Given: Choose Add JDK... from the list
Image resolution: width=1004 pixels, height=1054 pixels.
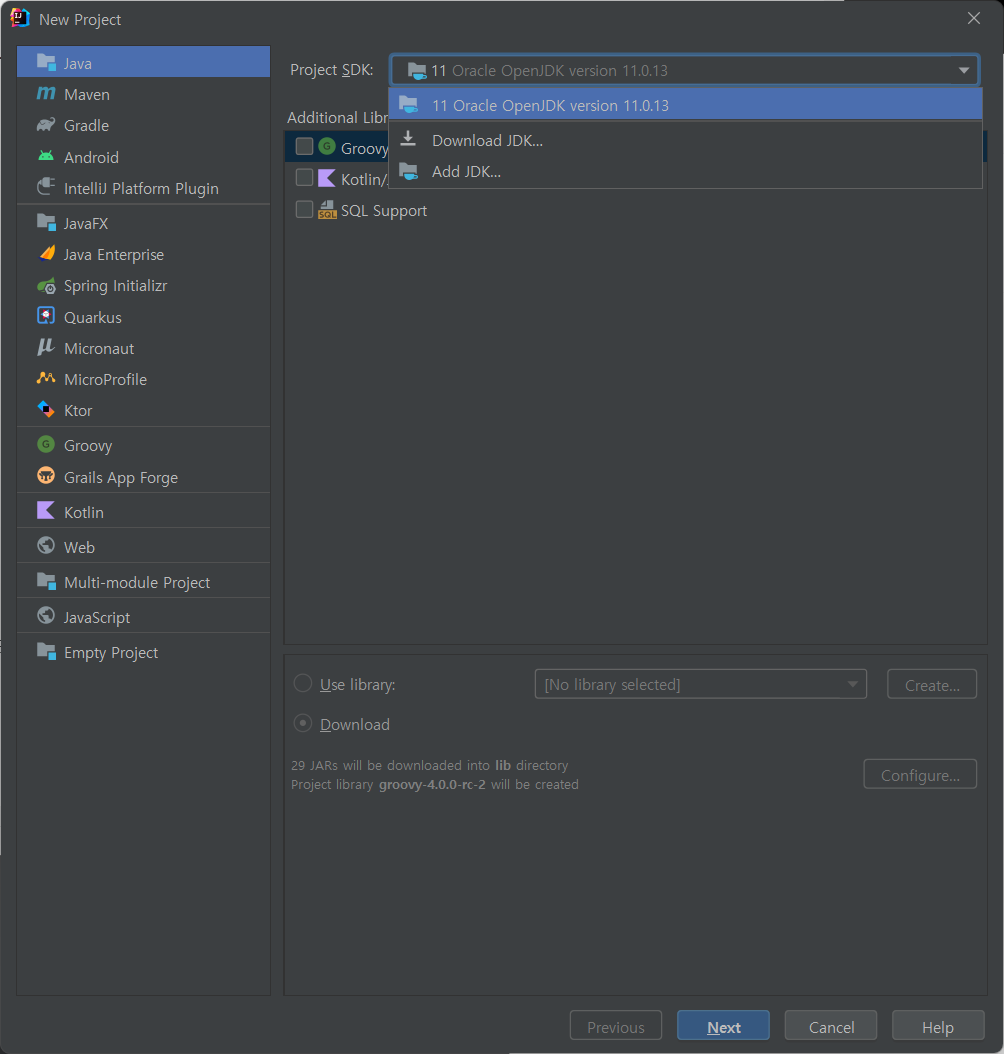Looking at the screenshot, I should [x=685, y=171].
